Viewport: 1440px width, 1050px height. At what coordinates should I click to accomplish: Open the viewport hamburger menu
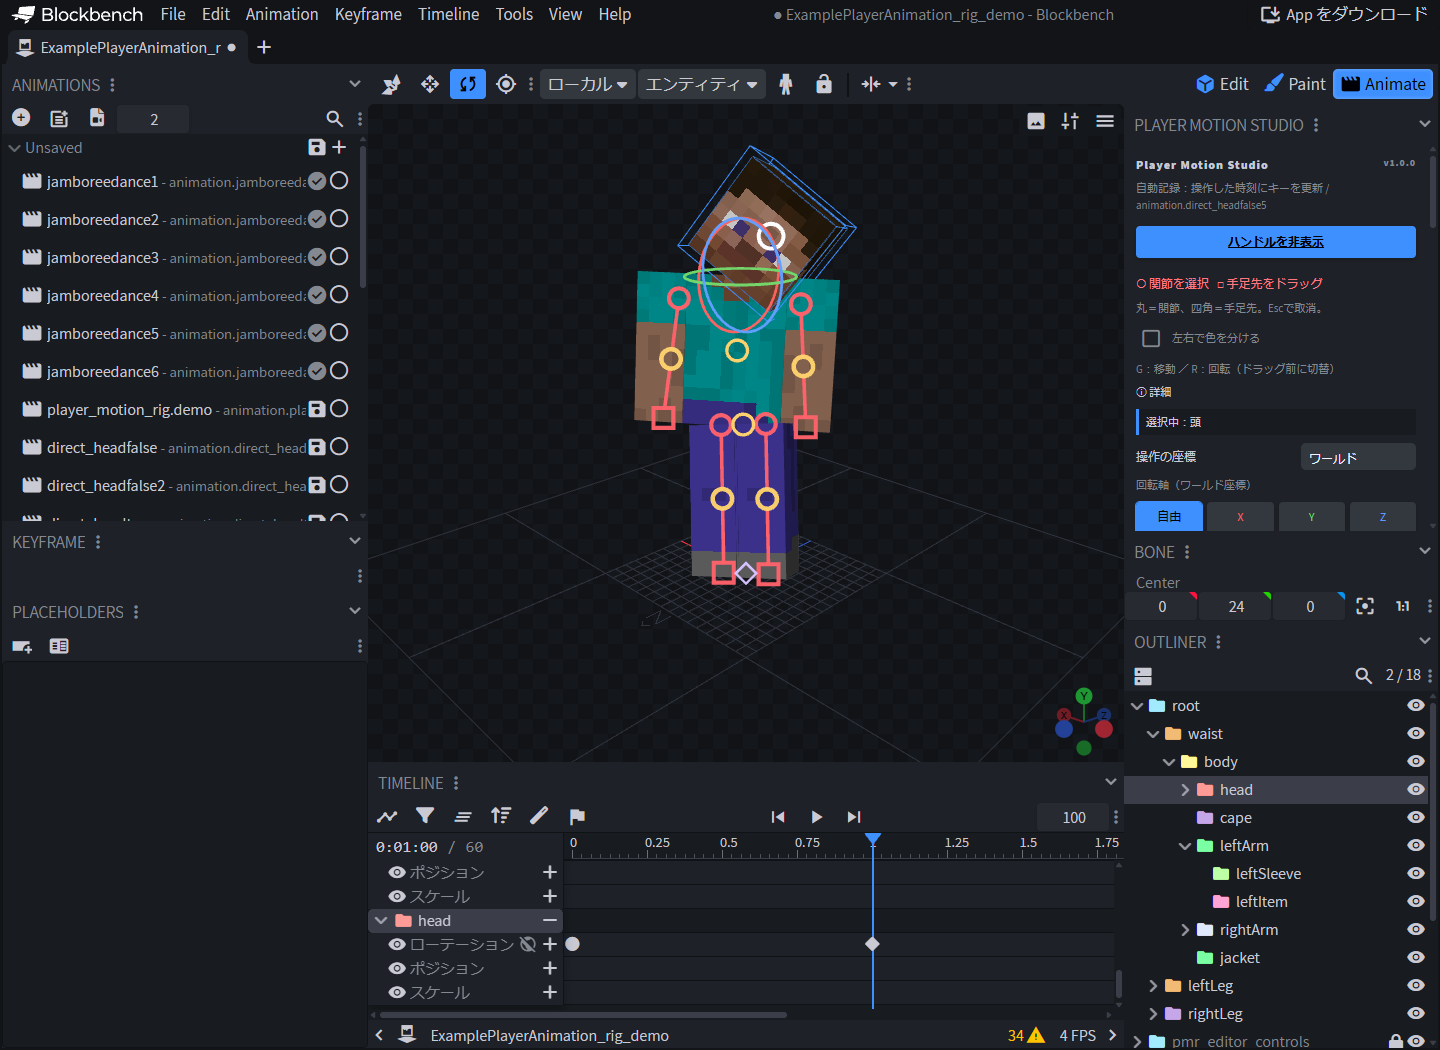point(1105,121)
